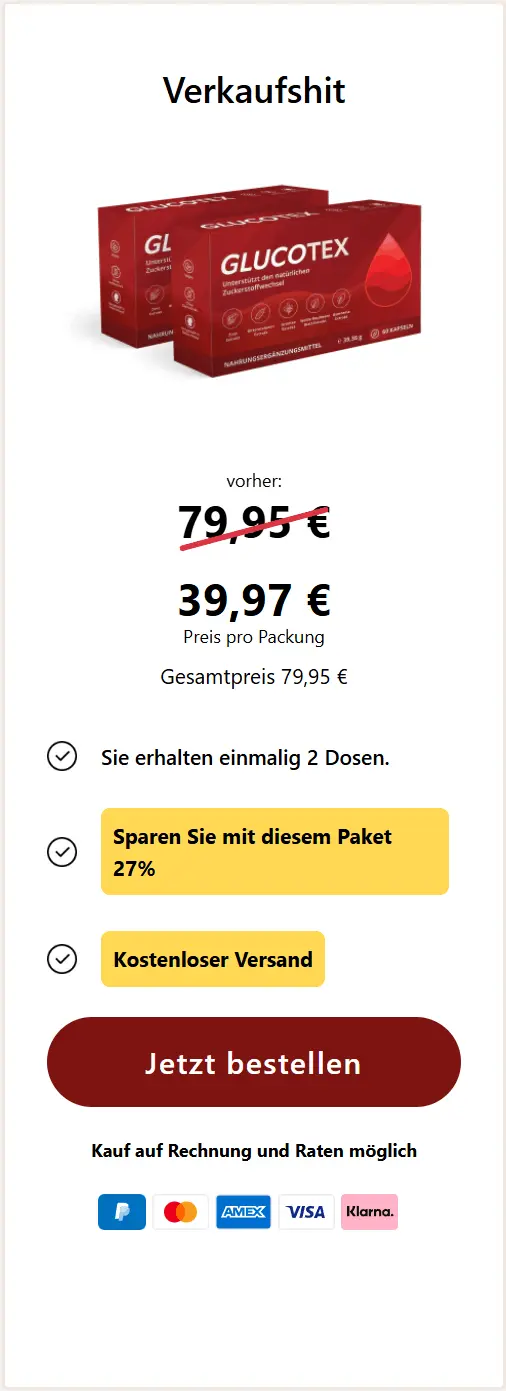
Task: Click Sie erhalten einmalig 2 Dosen text
Action: [x=245, y=758]
